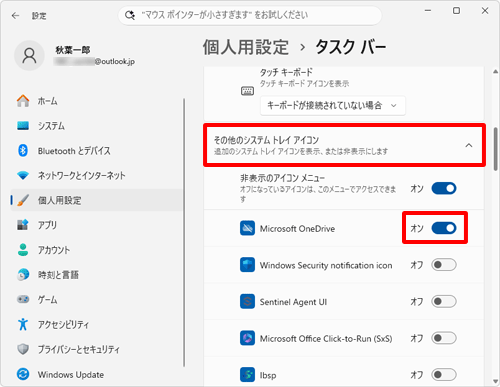Select Windows Update in the sidebar

point(71,375)
